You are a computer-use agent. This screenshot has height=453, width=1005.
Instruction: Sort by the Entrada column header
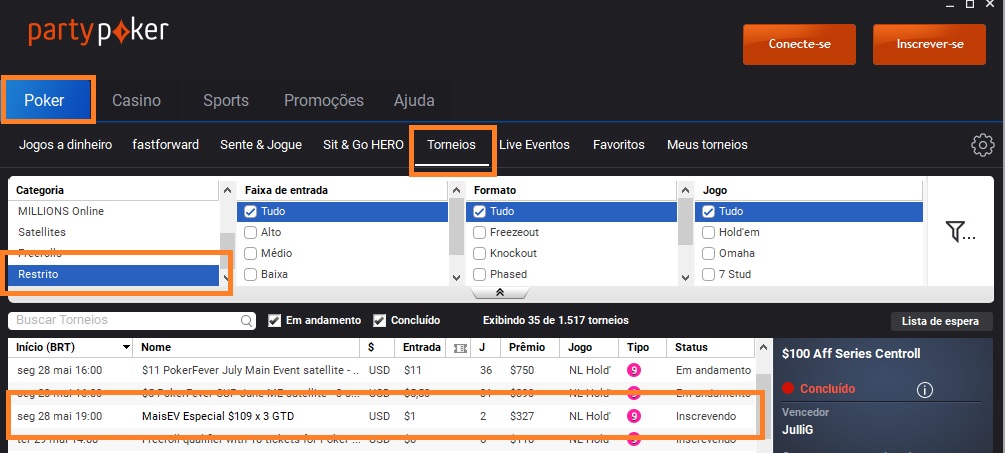(421, 347)
